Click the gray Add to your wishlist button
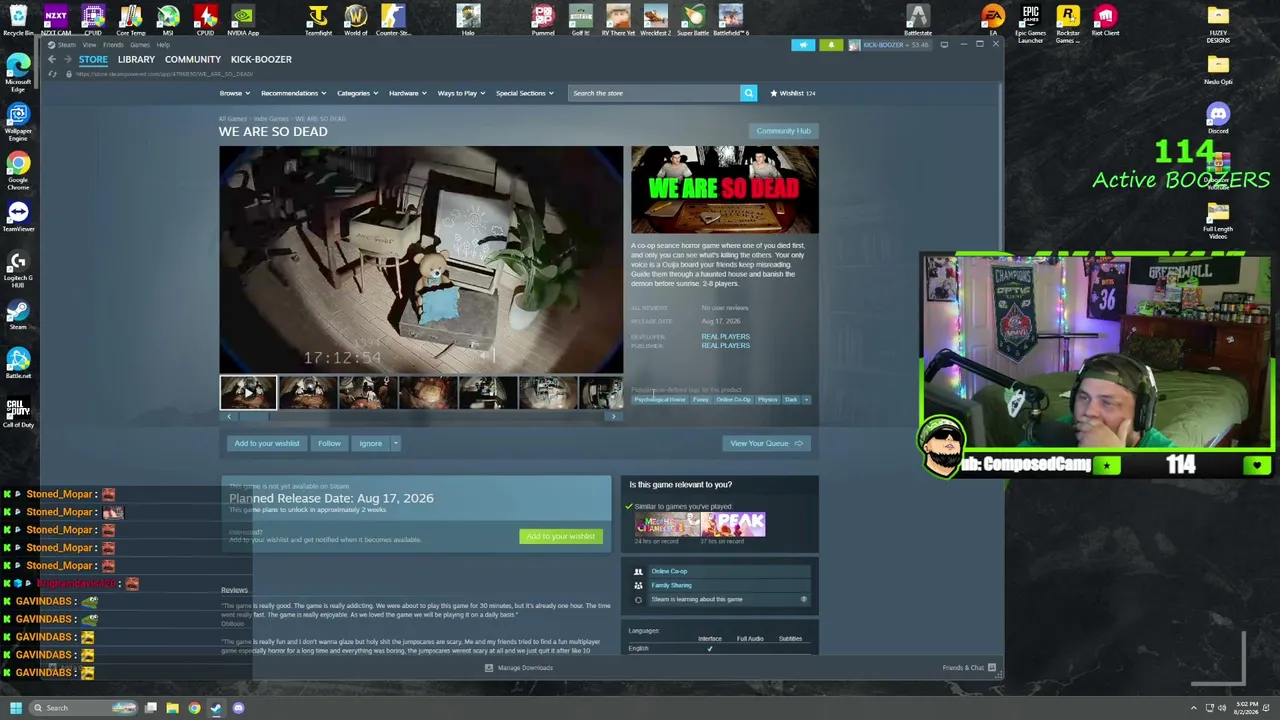The image size is (1280, 720). coord(266,443)
